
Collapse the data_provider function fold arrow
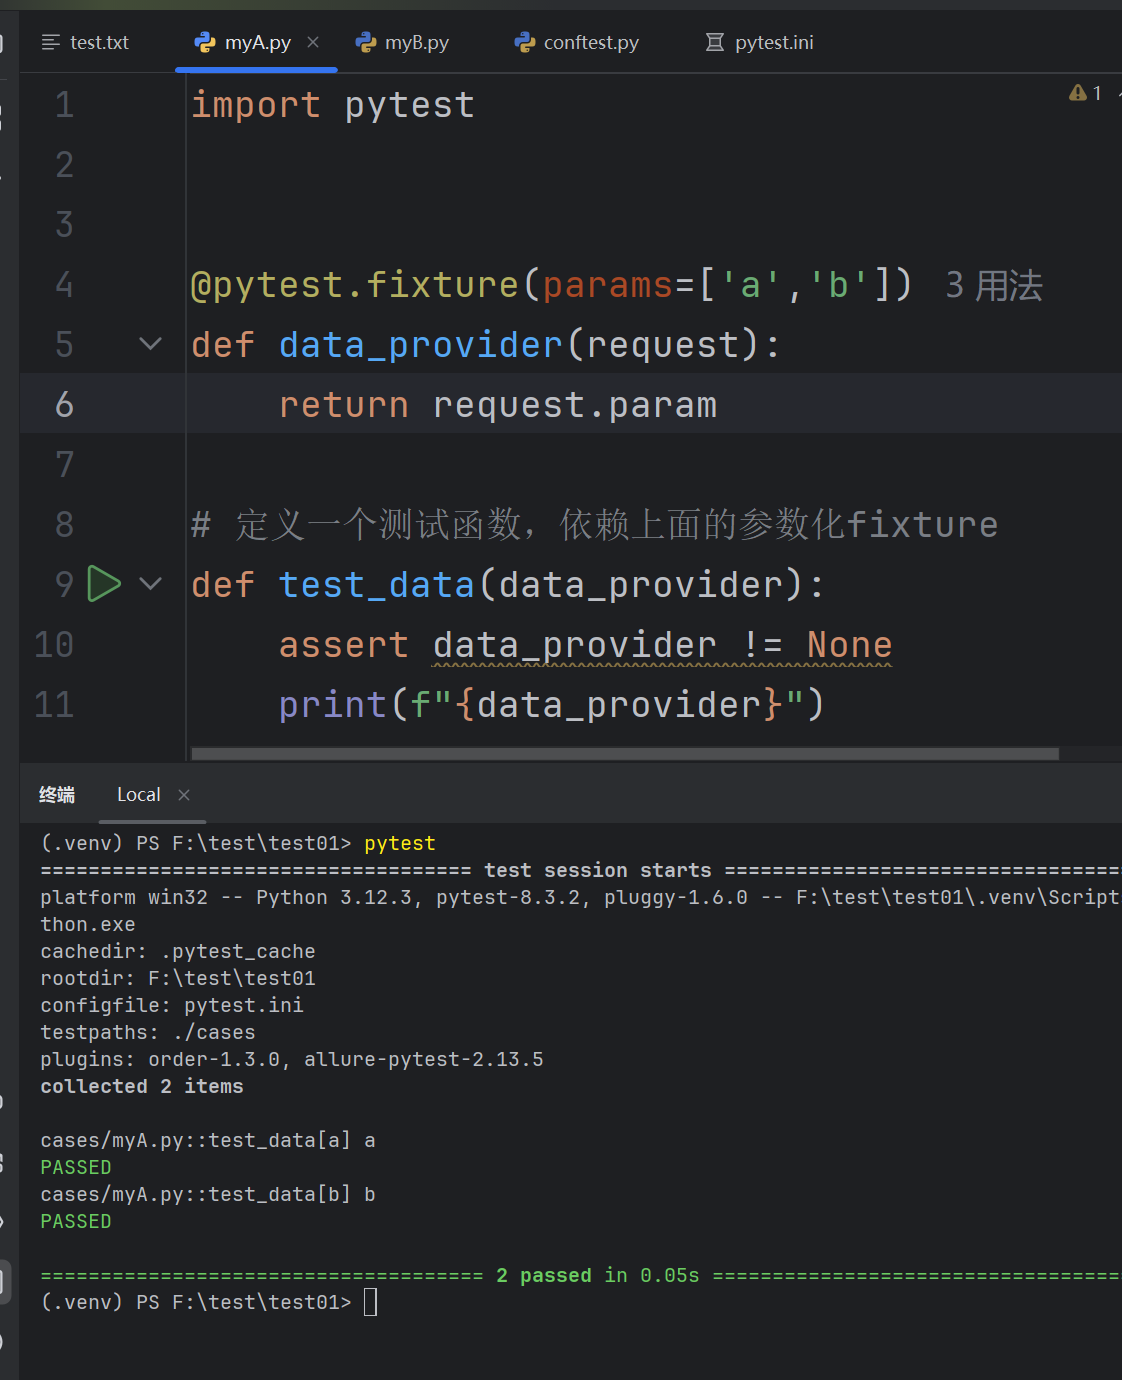(x=150, y=344)
